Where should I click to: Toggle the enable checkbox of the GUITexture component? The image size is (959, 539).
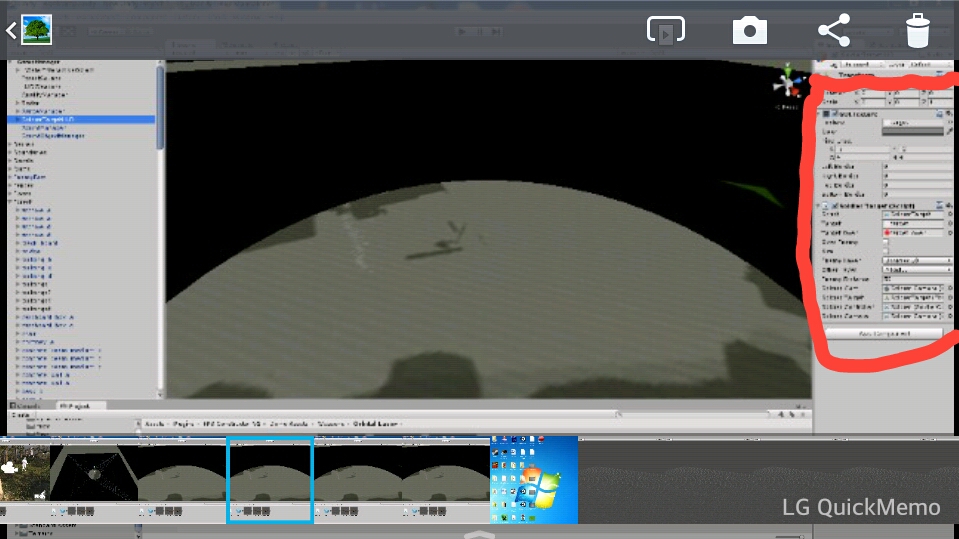point(835,114)
